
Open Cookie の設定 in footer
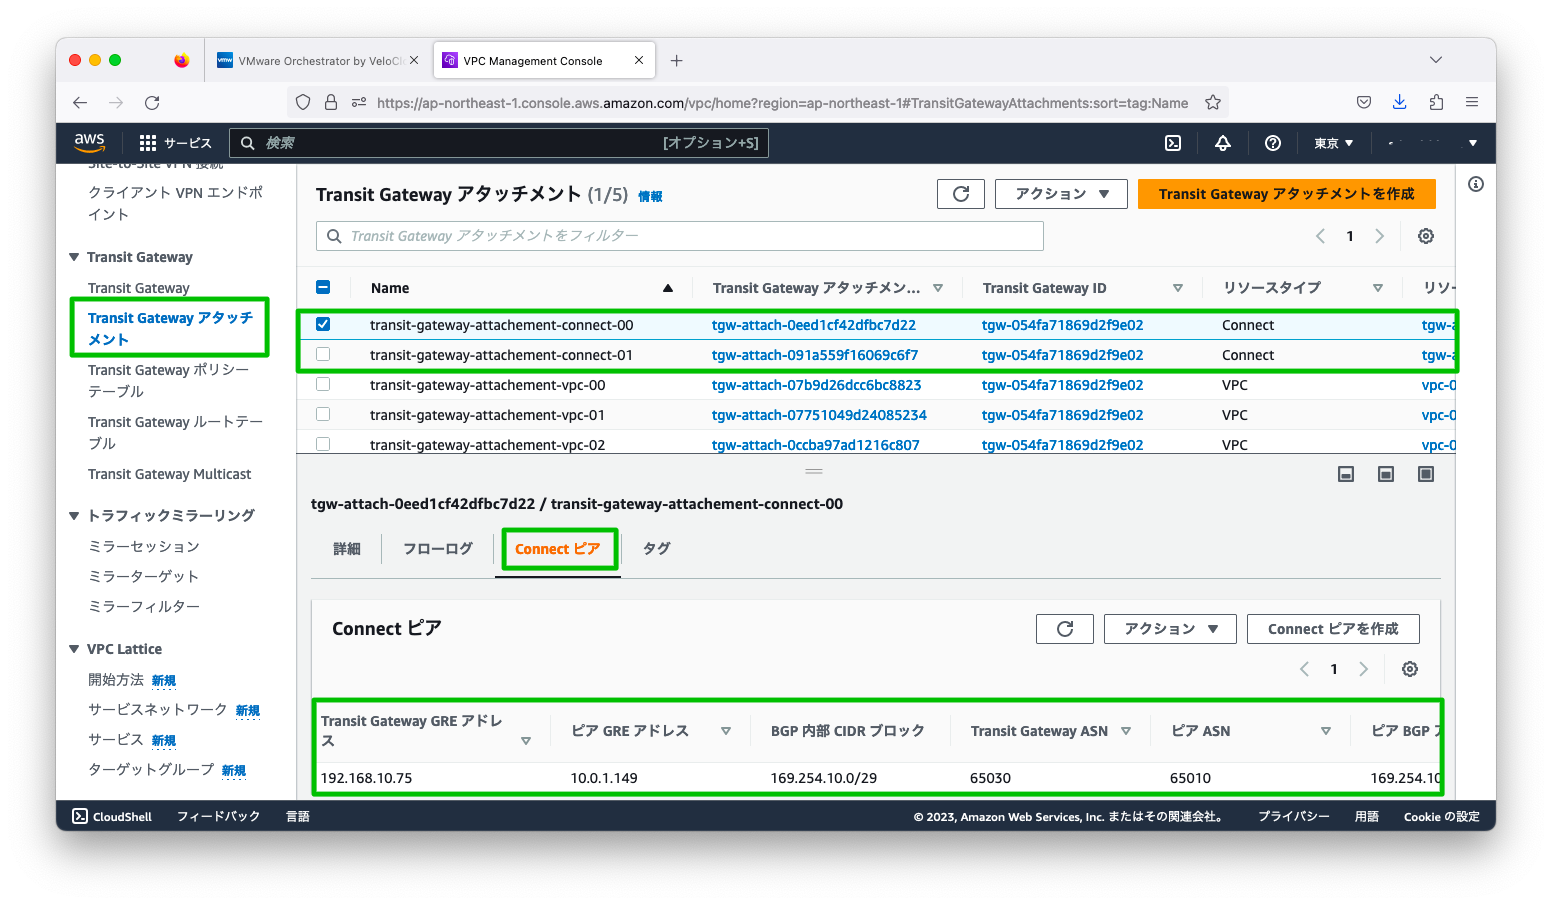coord(1441,817)
